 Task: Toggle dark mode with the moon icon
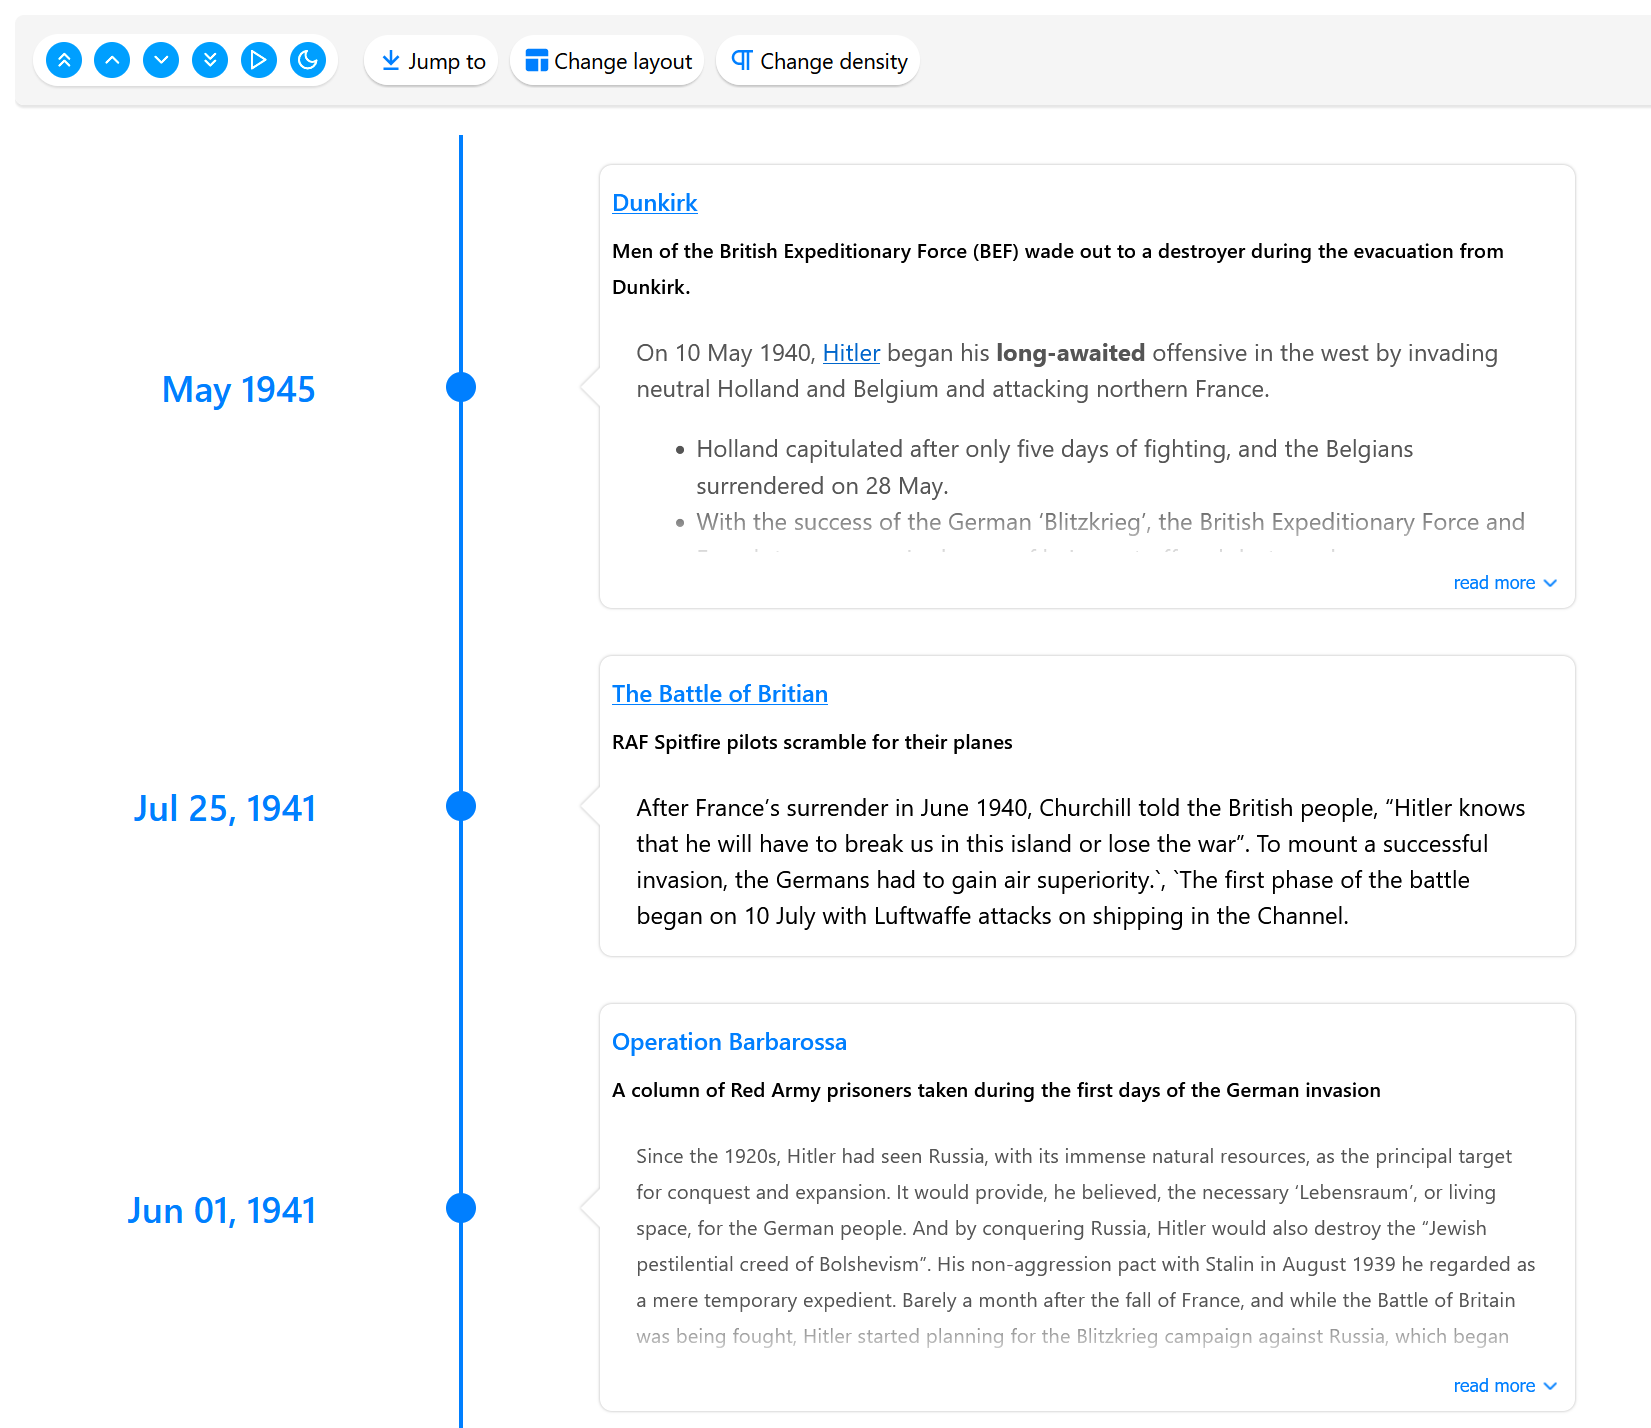pyautogui.click(x=308, y=61)
